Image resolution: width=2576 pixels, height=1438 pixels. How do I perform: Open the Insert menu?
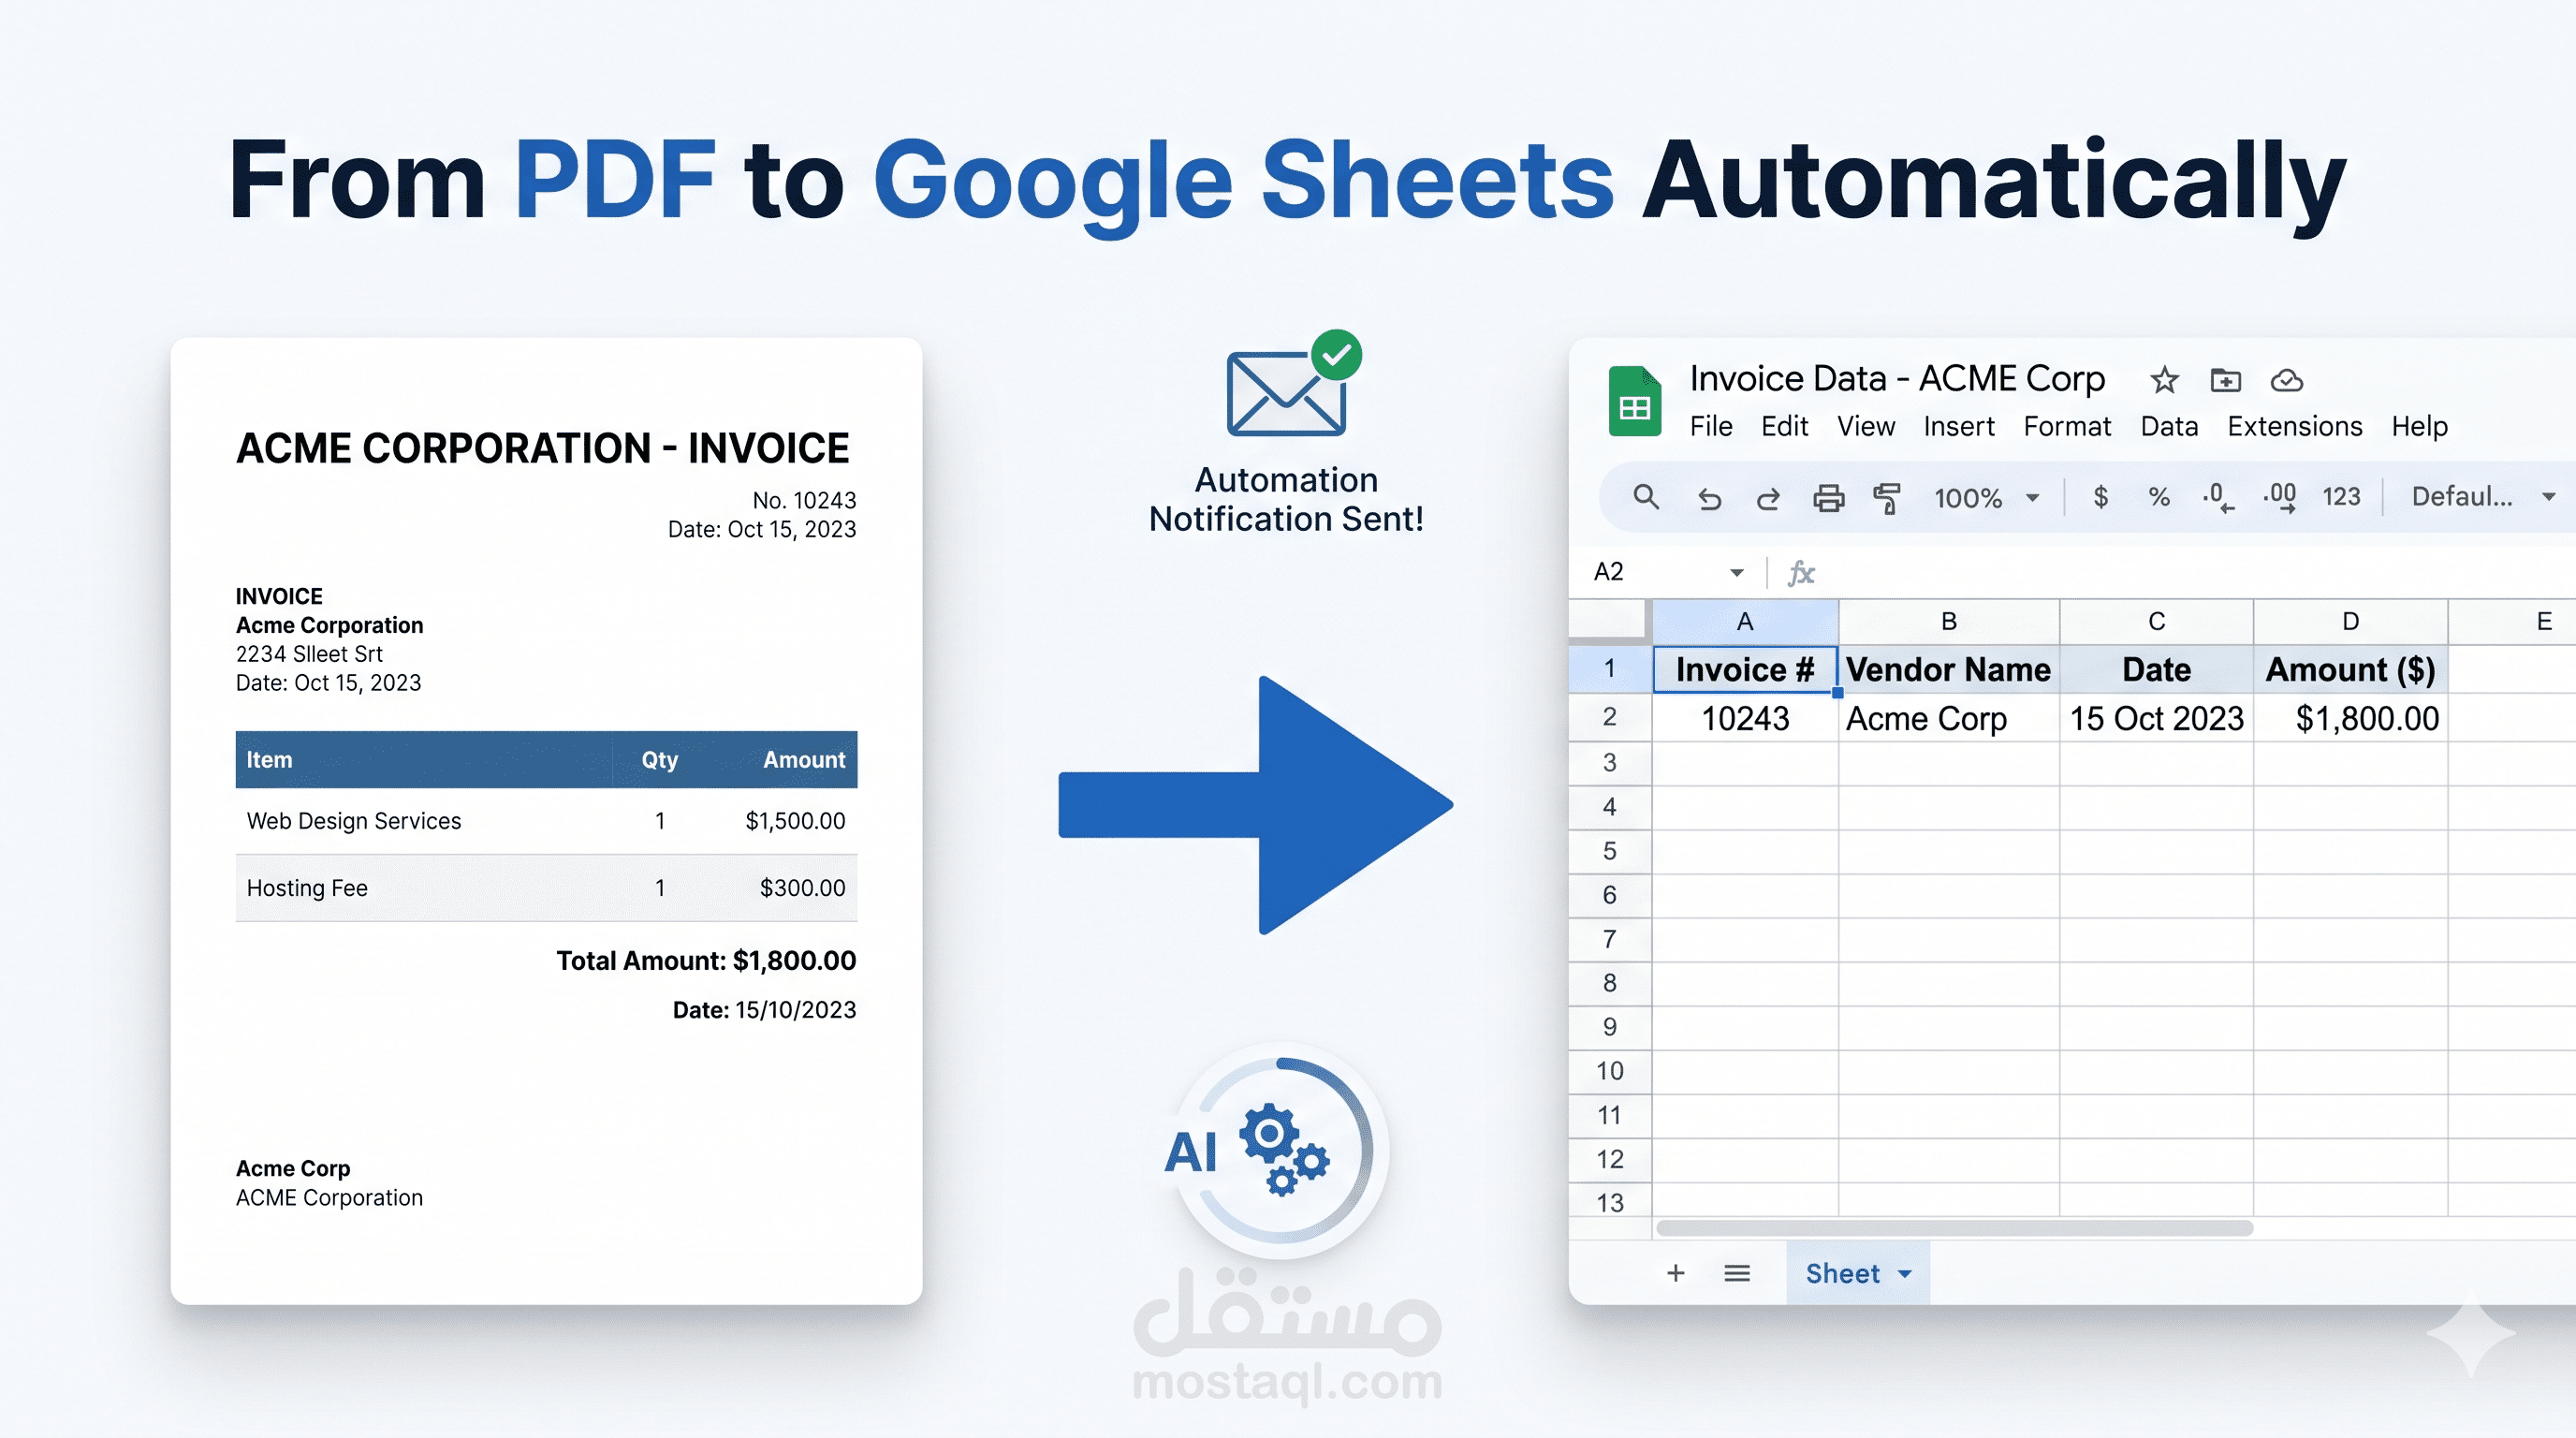pyautogui.click(x=1959, y=426)
